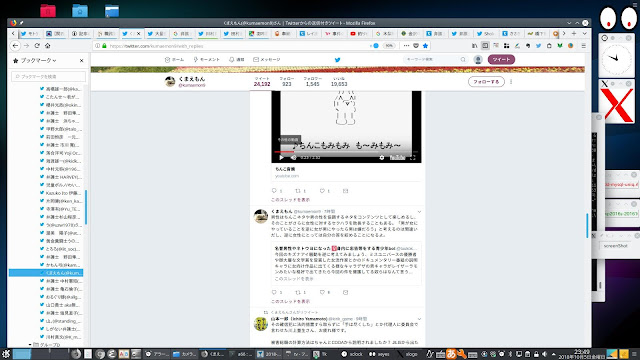The width and height of the screenshot is (640, 360).
Task: Like the second tweet by くまえもん
Action: pyautogui.click(x=322, y=292)
